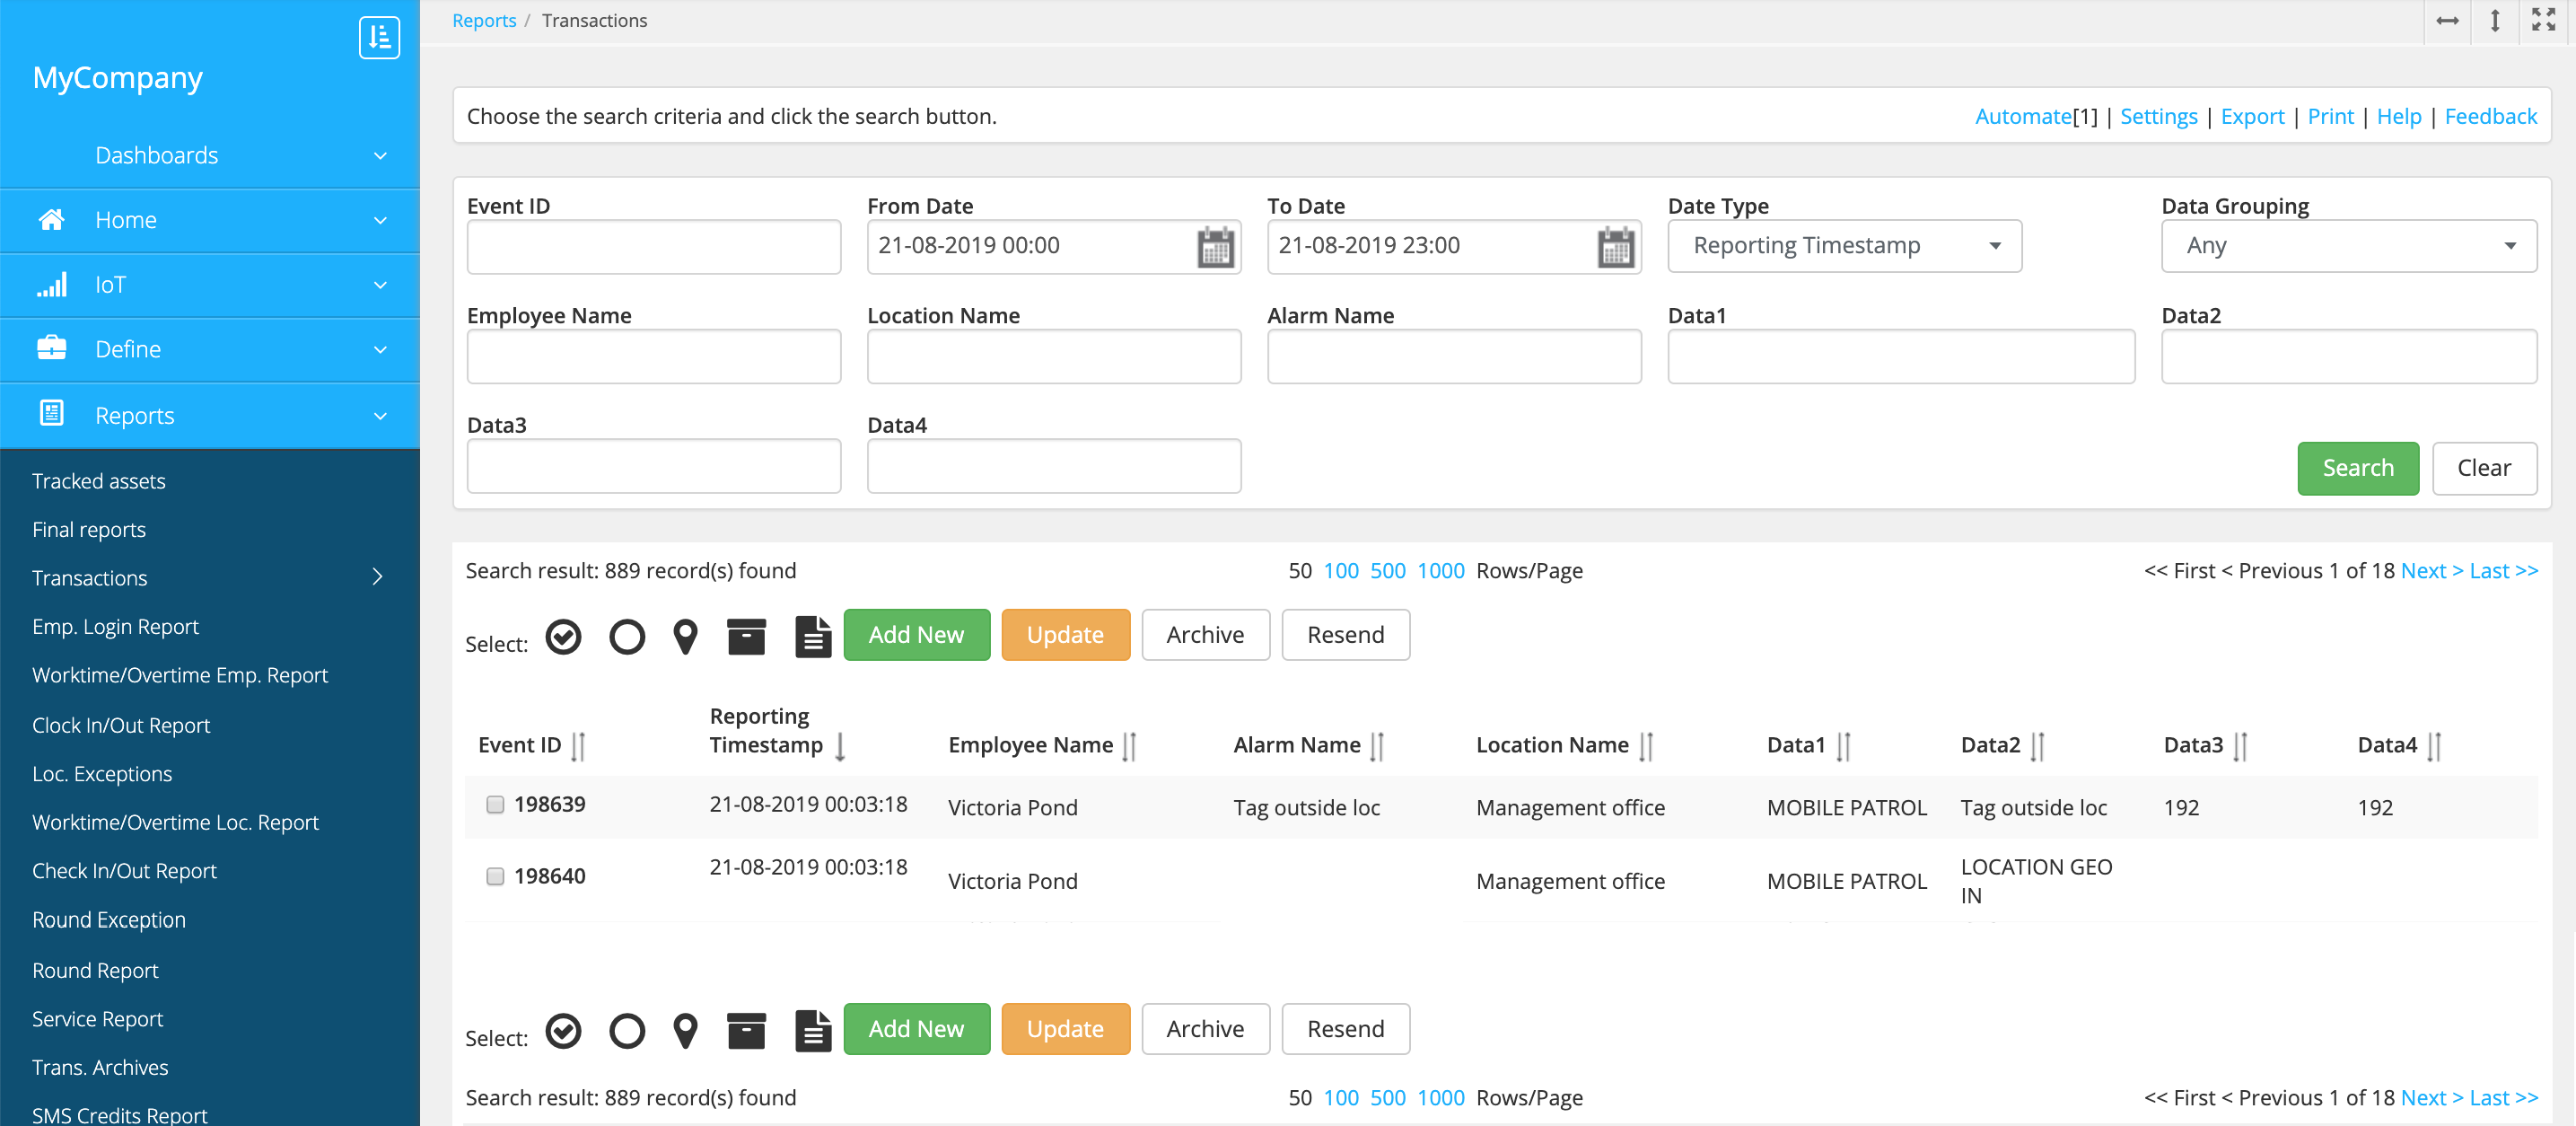The width and height of the screenshot is (2576, 1126).
Task: Click the sidebar collapse icon beside MyCompany
Action: [x=379, y=38]
